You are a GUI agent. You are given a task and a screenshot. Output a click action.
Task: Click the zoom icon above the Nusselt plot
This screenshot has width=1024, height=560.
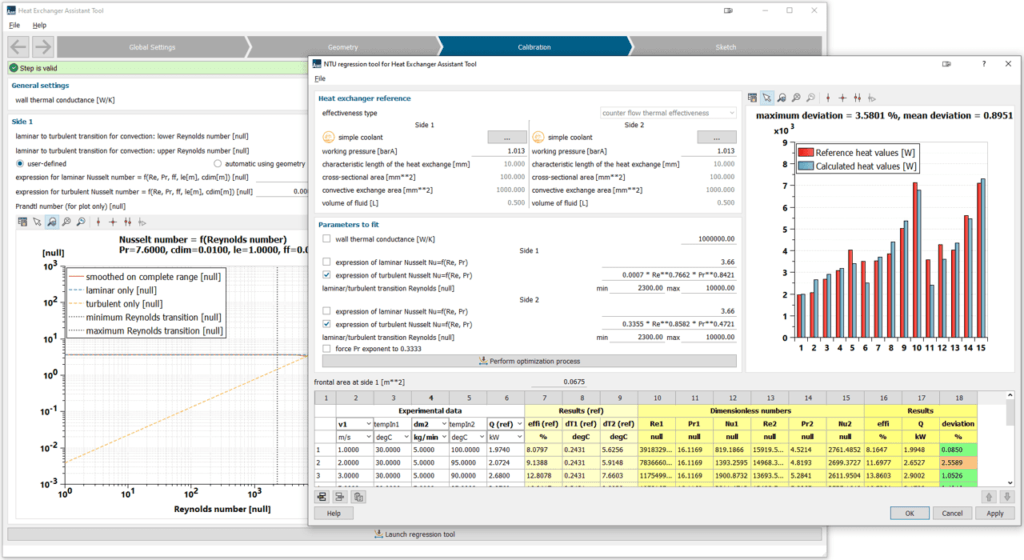click(x=51, y=222)
